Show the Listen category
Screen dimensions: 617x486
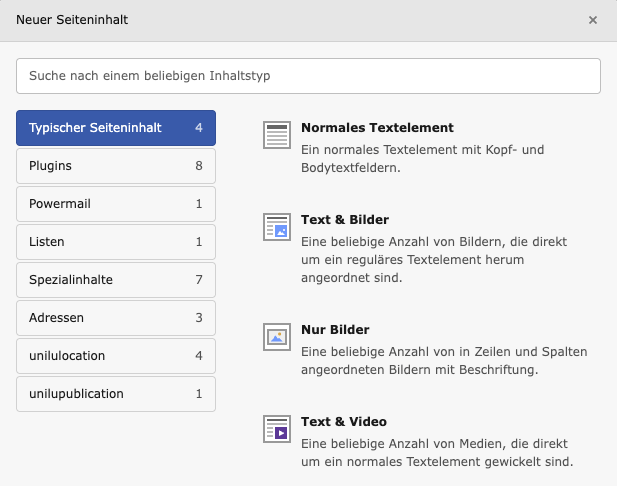point(116,242)
